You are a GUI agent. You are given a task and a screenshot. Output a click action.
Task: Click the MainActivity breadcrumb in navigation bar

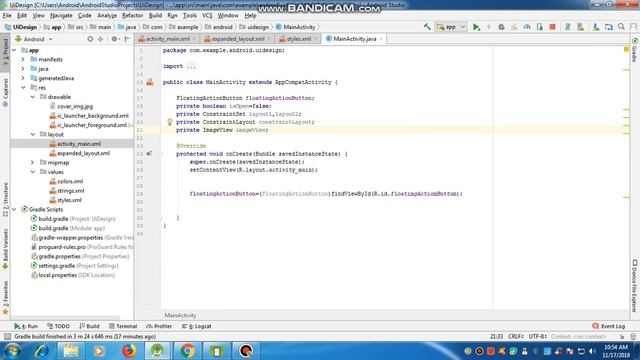[299, 27]
